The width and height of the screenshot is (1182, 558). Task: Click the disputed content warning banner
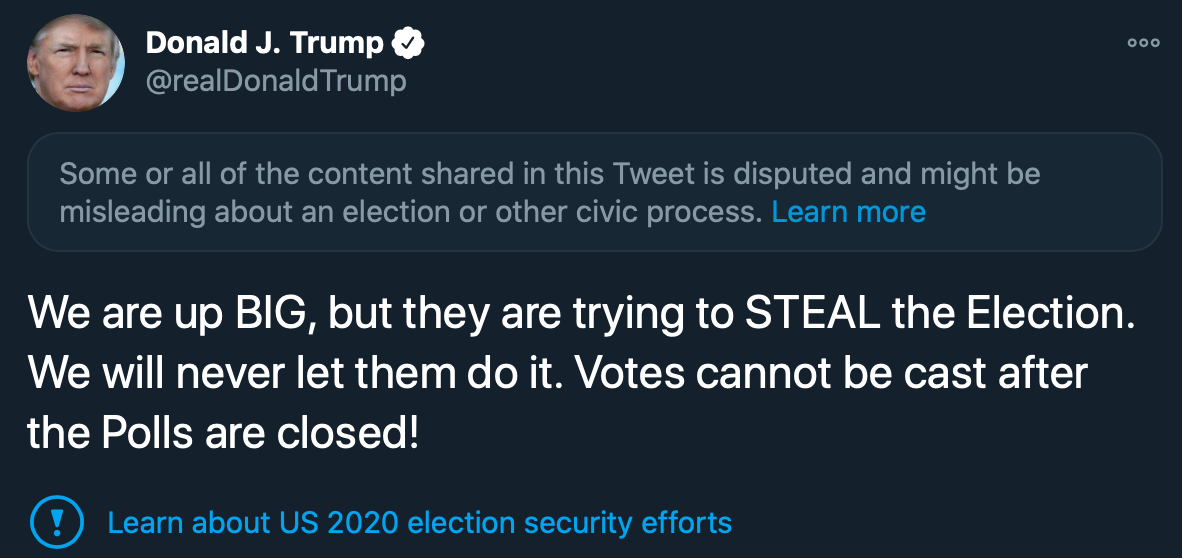click(594, 192)
